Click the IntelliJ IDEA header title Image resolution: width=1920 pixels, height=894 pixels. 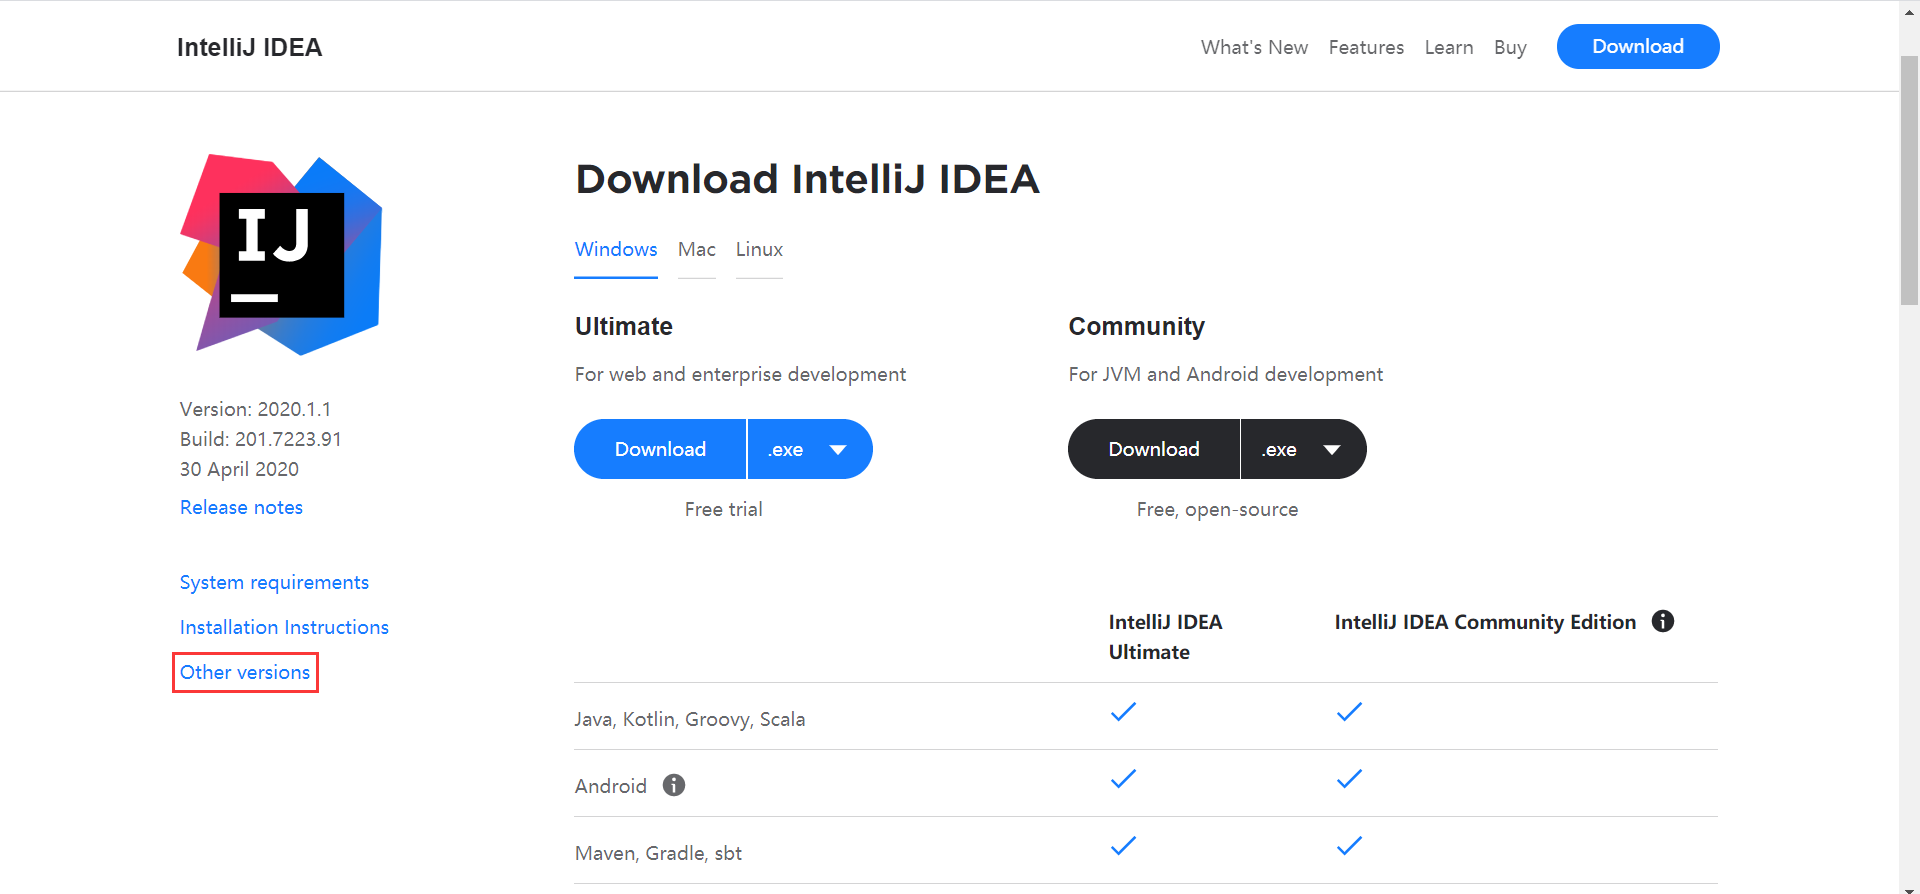pos(250,47)
